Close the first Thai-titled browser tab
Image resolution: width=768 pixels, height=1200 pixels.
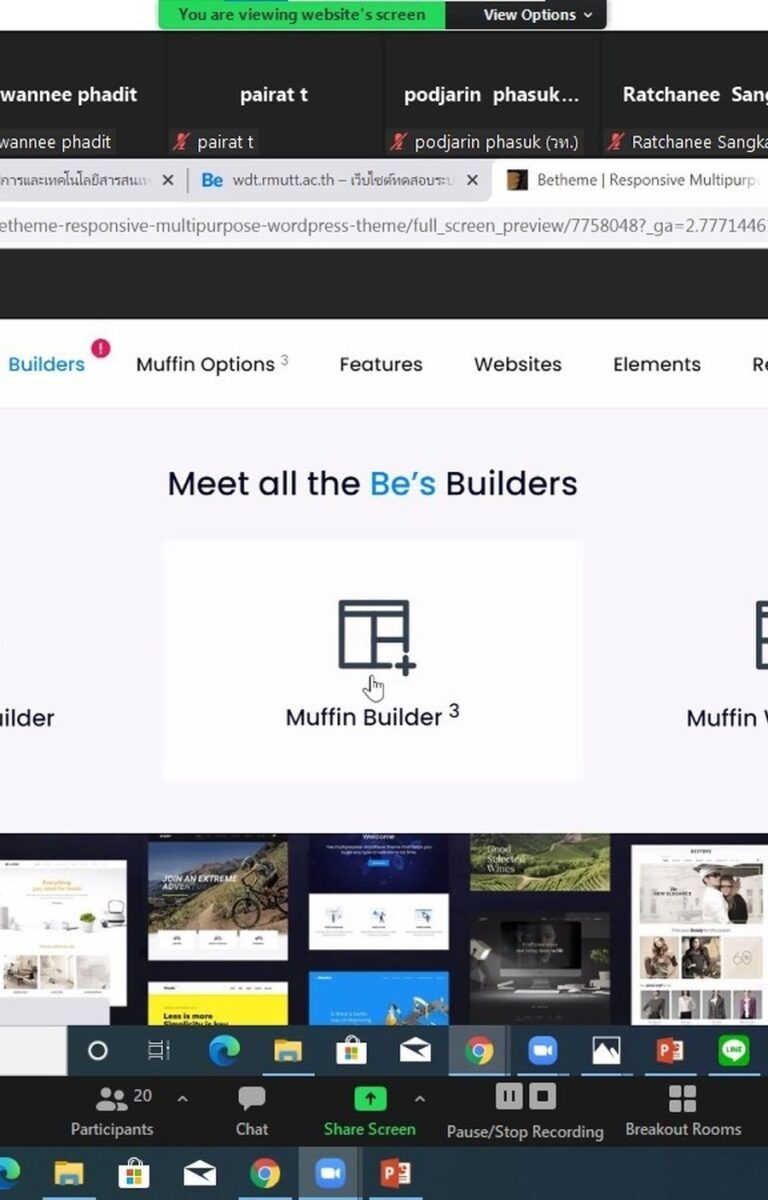click(x=167, y=180)
